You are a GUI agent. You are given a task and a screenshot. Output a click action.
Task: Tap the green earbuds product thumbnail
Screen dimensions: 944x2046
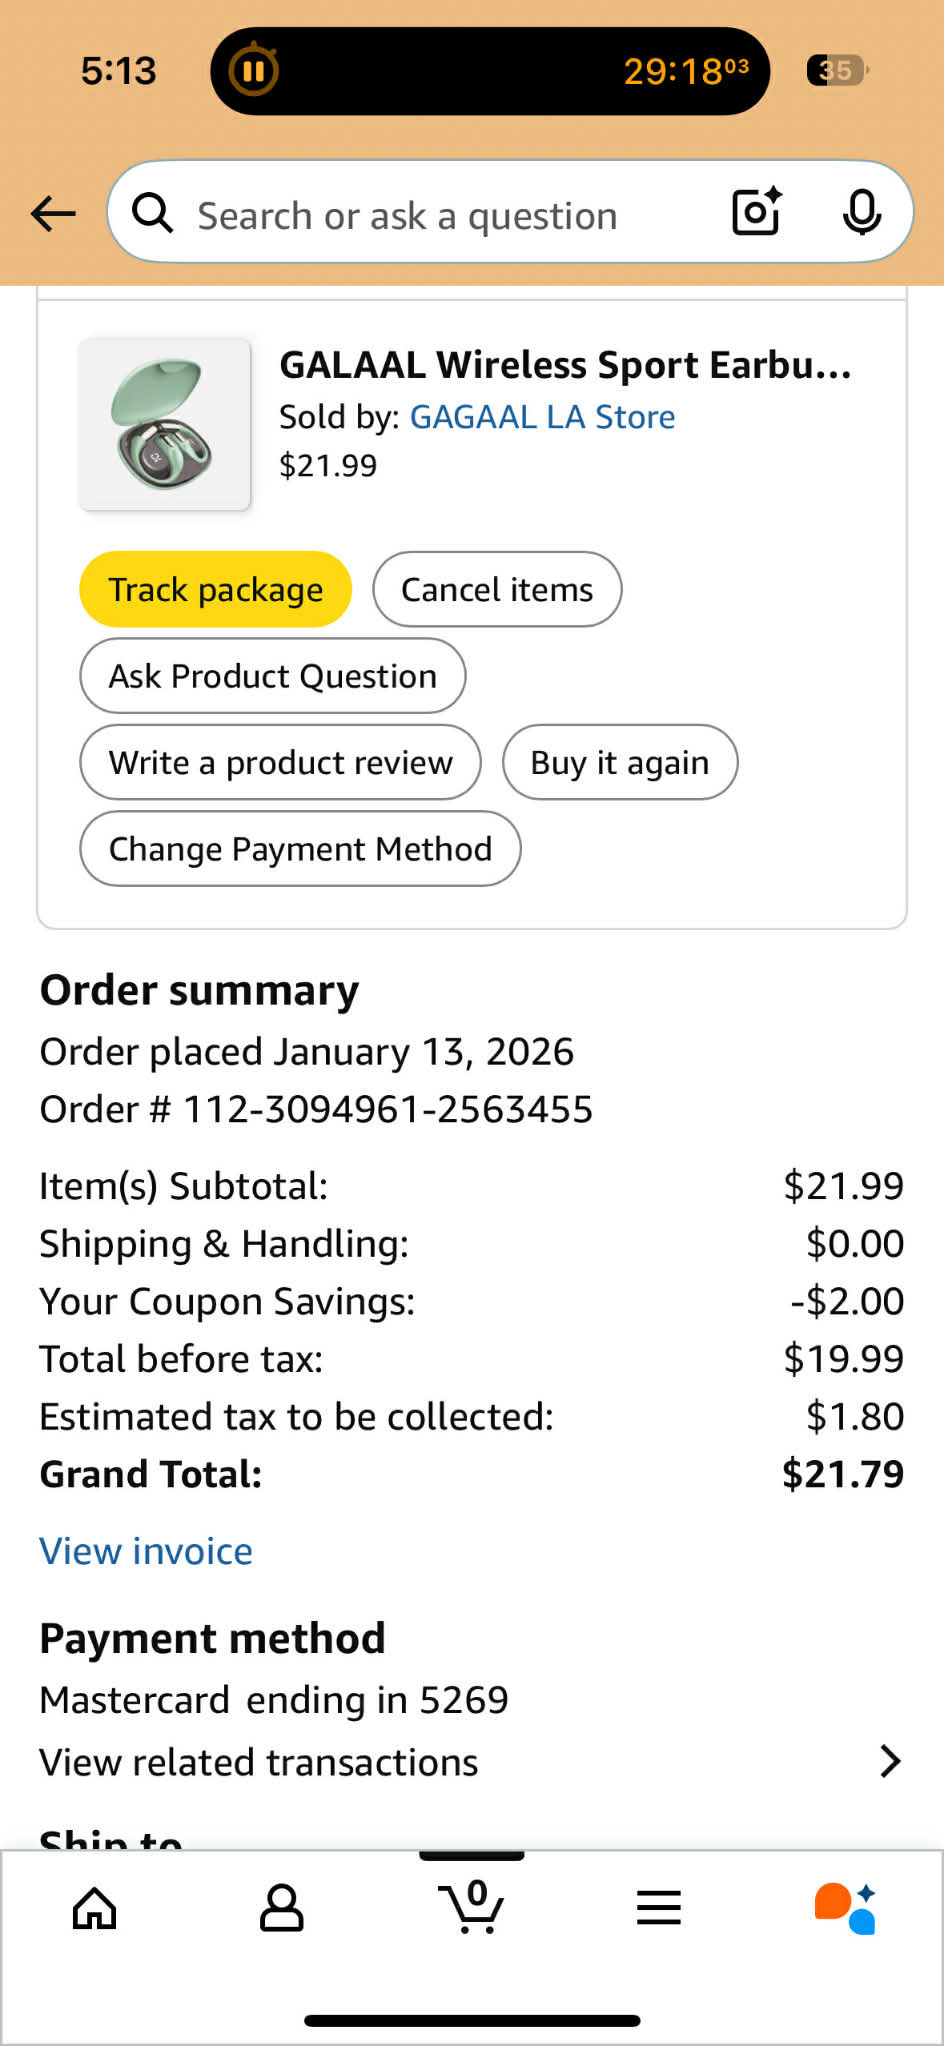tap(165, 425)
